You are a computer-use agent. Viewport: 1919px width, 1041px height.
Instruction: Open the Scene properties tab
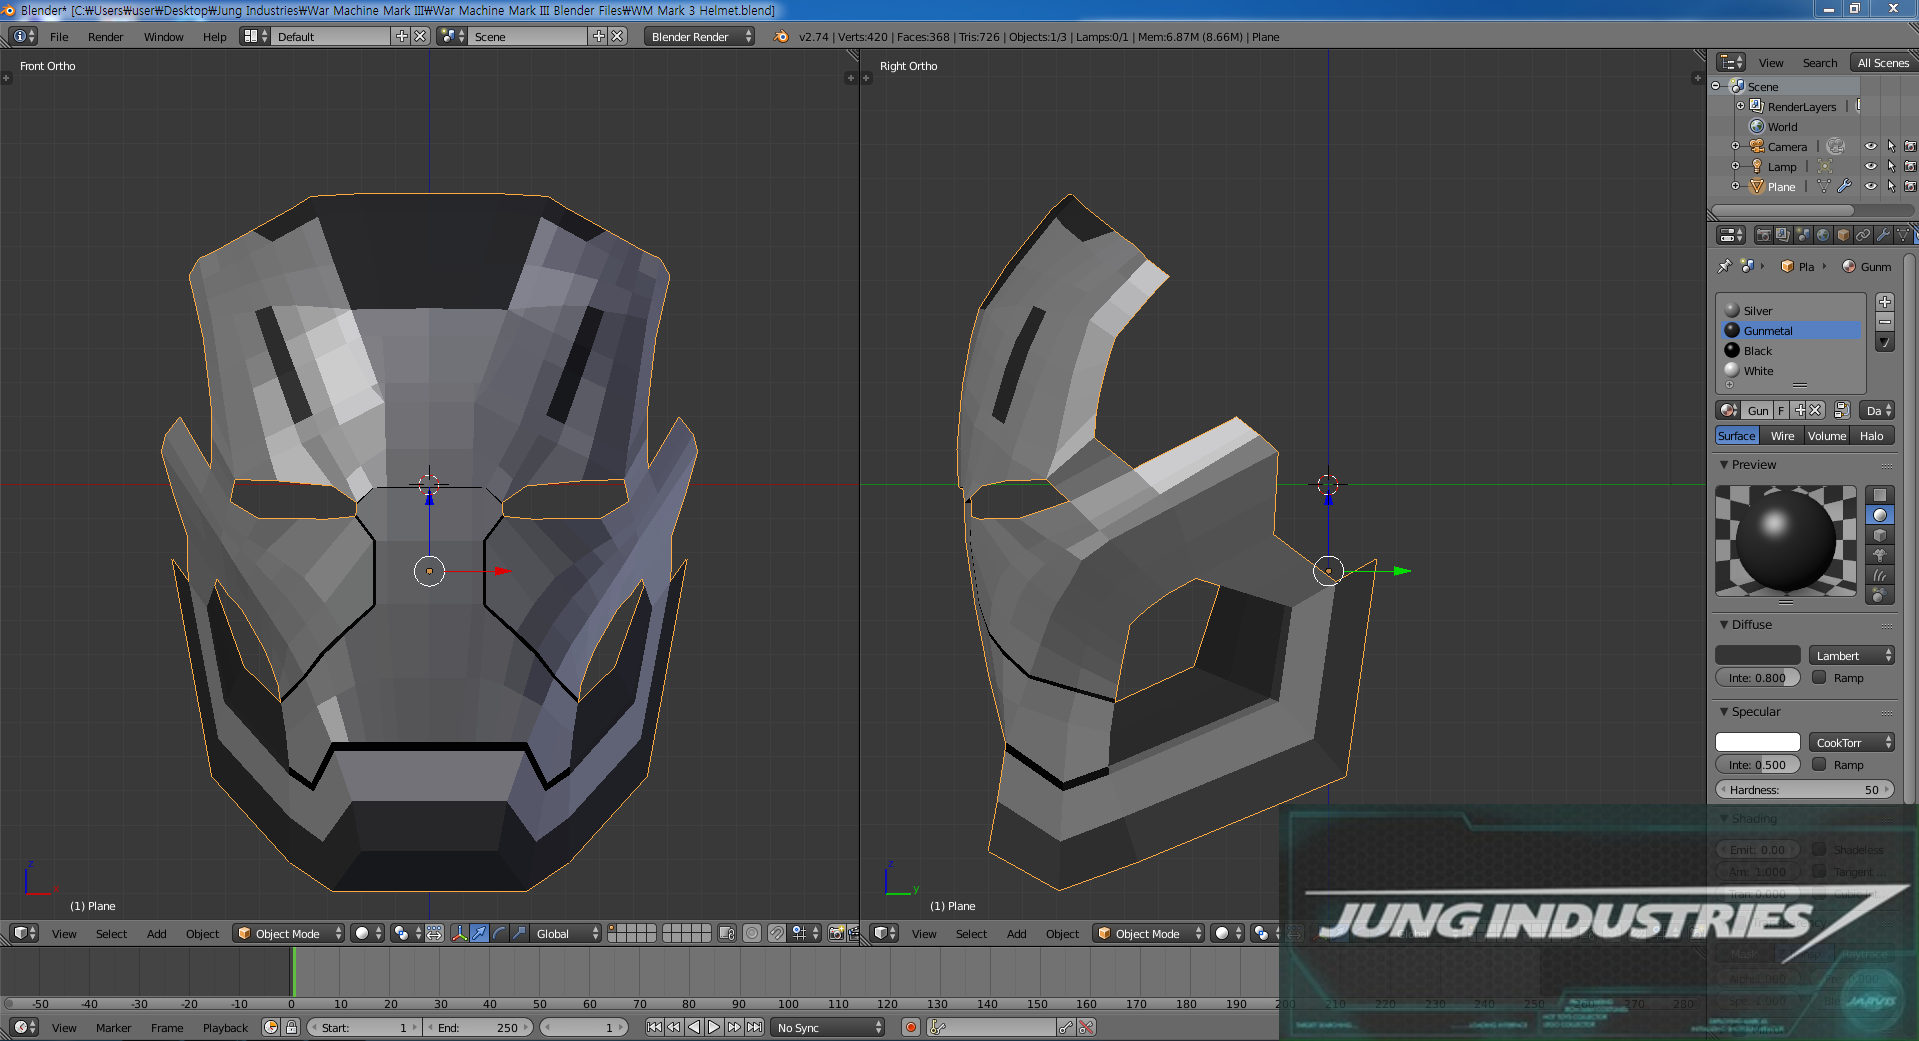pos(1803,235)
